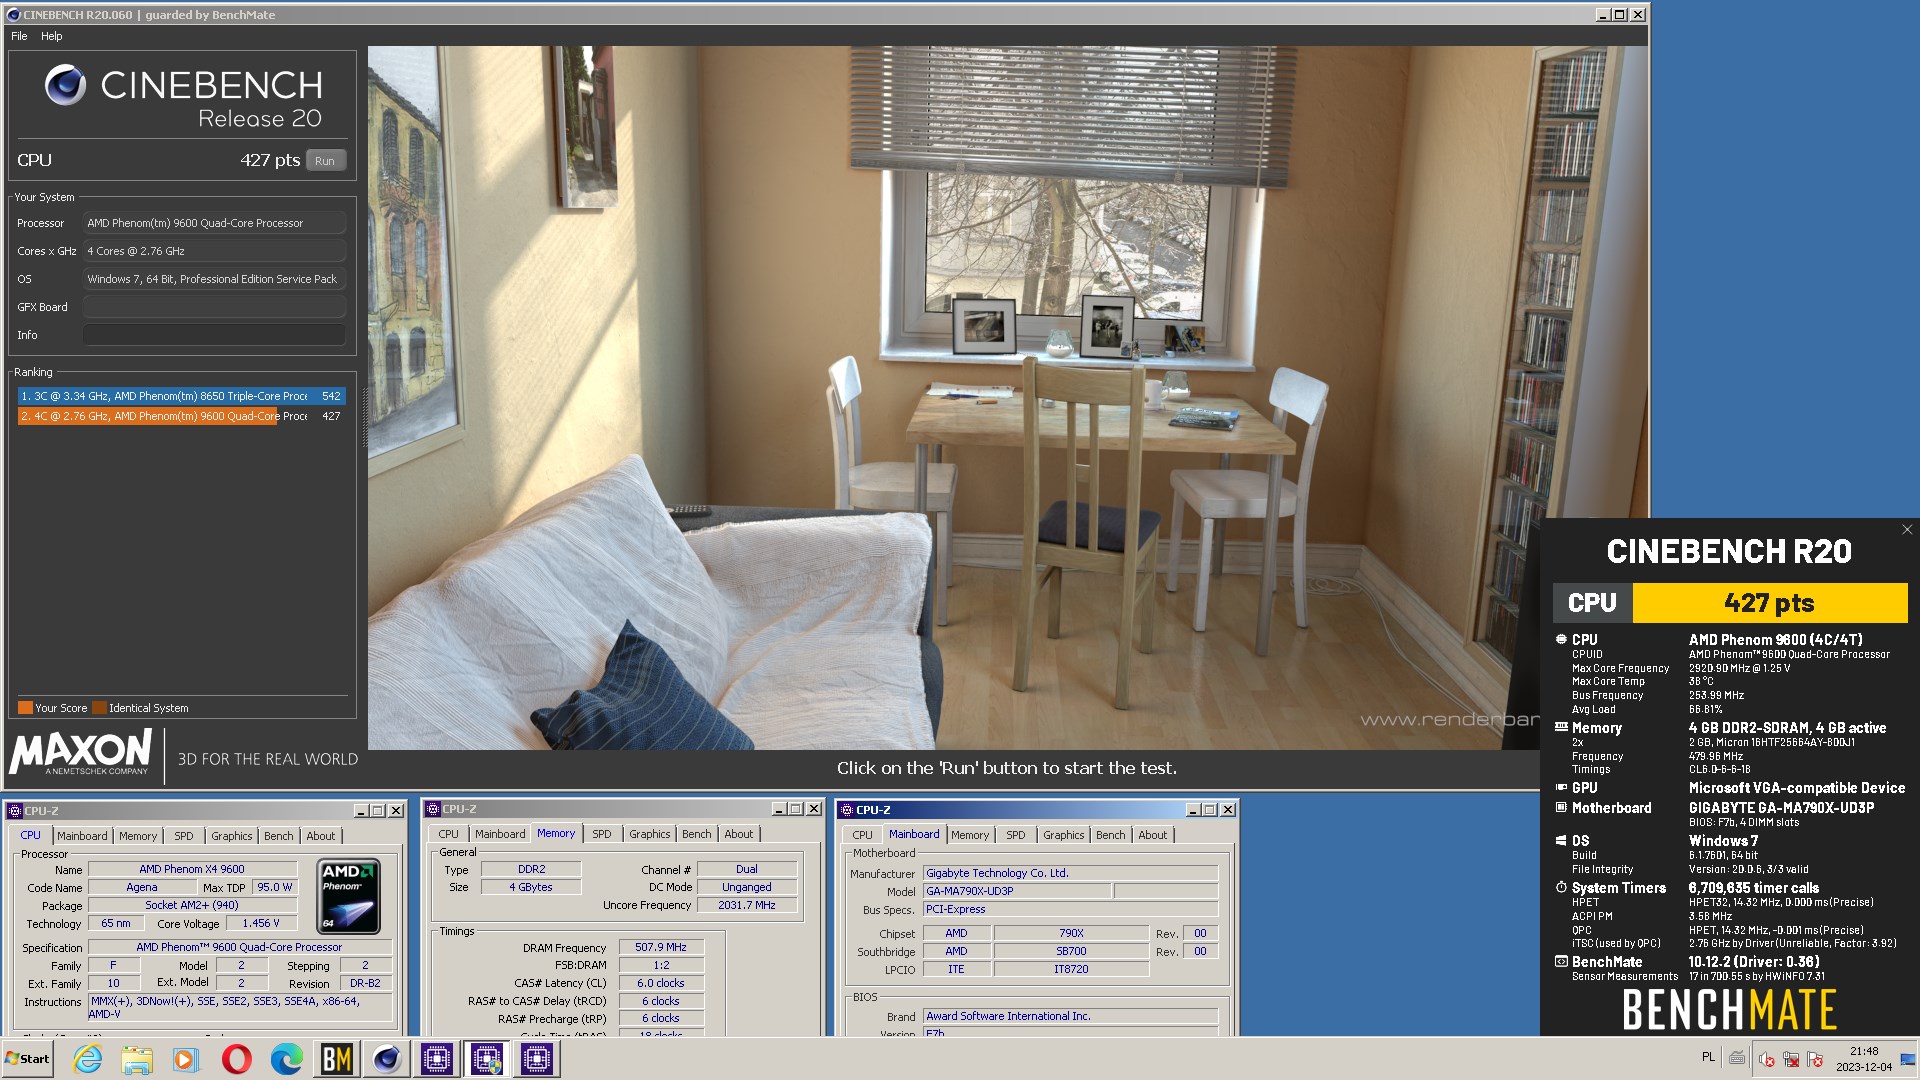
Task: Open Microsoft Edge from the taskbar
Action: [x=286, y=1058]
